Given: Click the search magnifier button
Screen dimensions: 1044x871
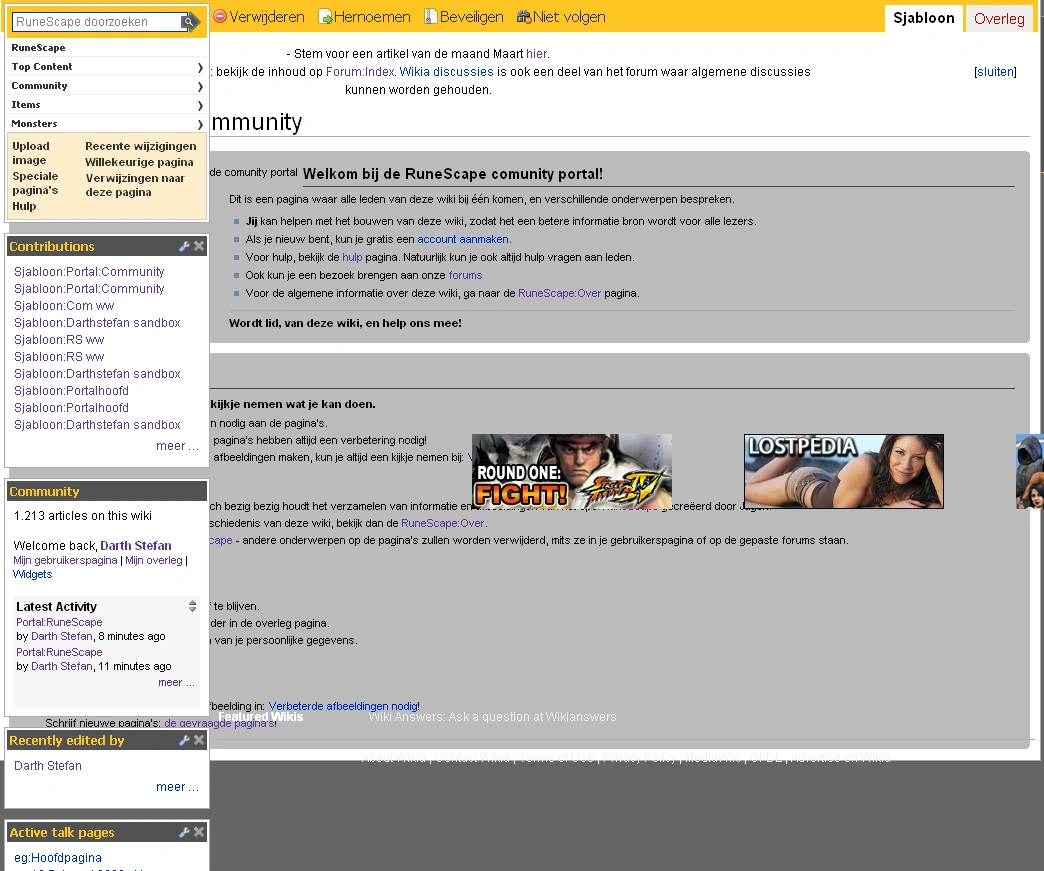Looking at the screenshot, I should coord(188,22).
